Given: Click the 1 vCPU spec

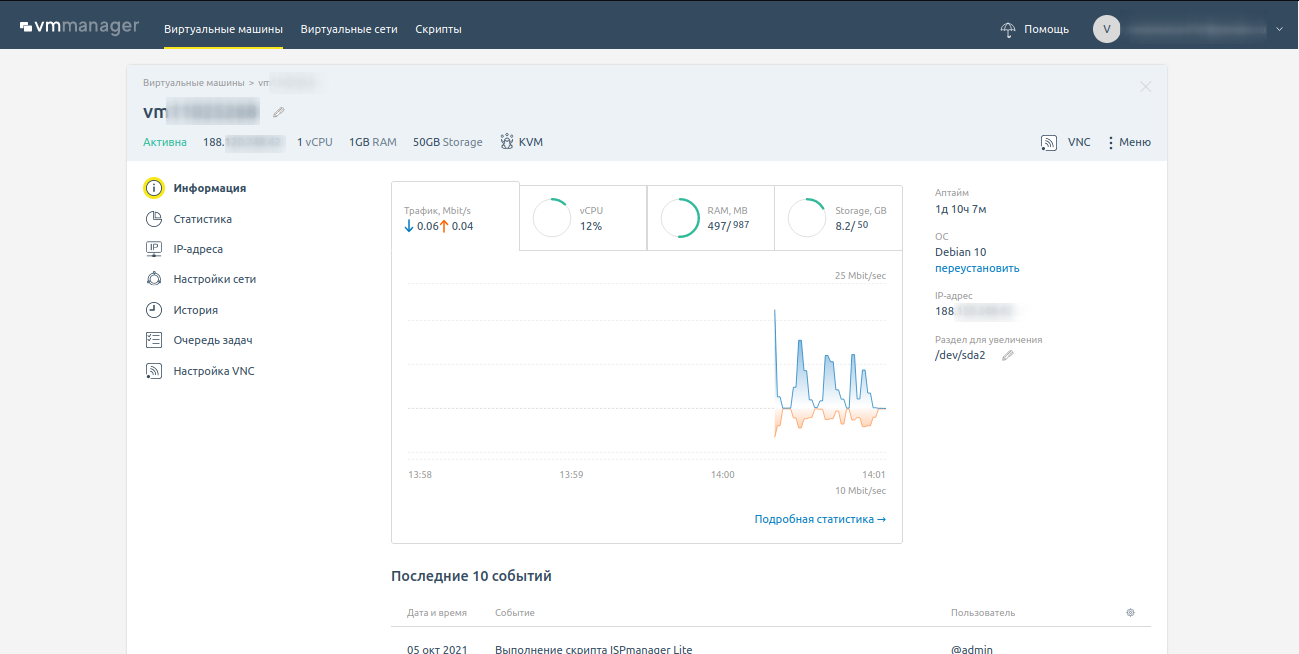Looking at the screenshot, I should [315, 142].
